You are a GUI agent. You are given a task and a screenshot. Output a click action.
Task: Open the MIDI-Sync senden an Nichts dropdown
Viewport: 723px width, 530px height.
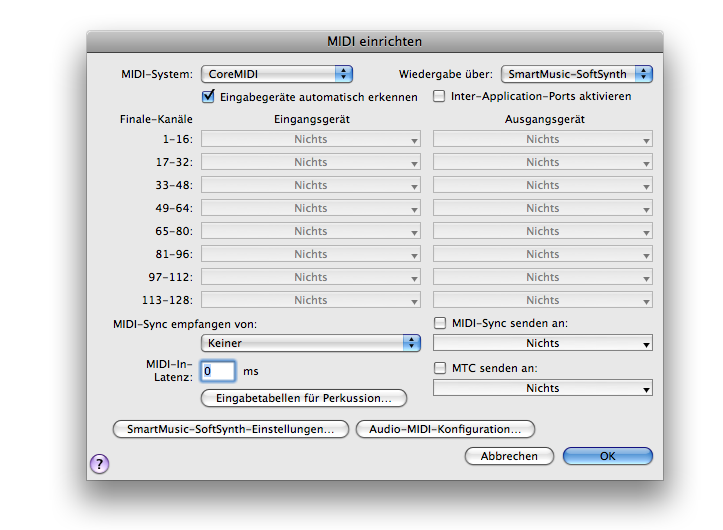[543, 343]
